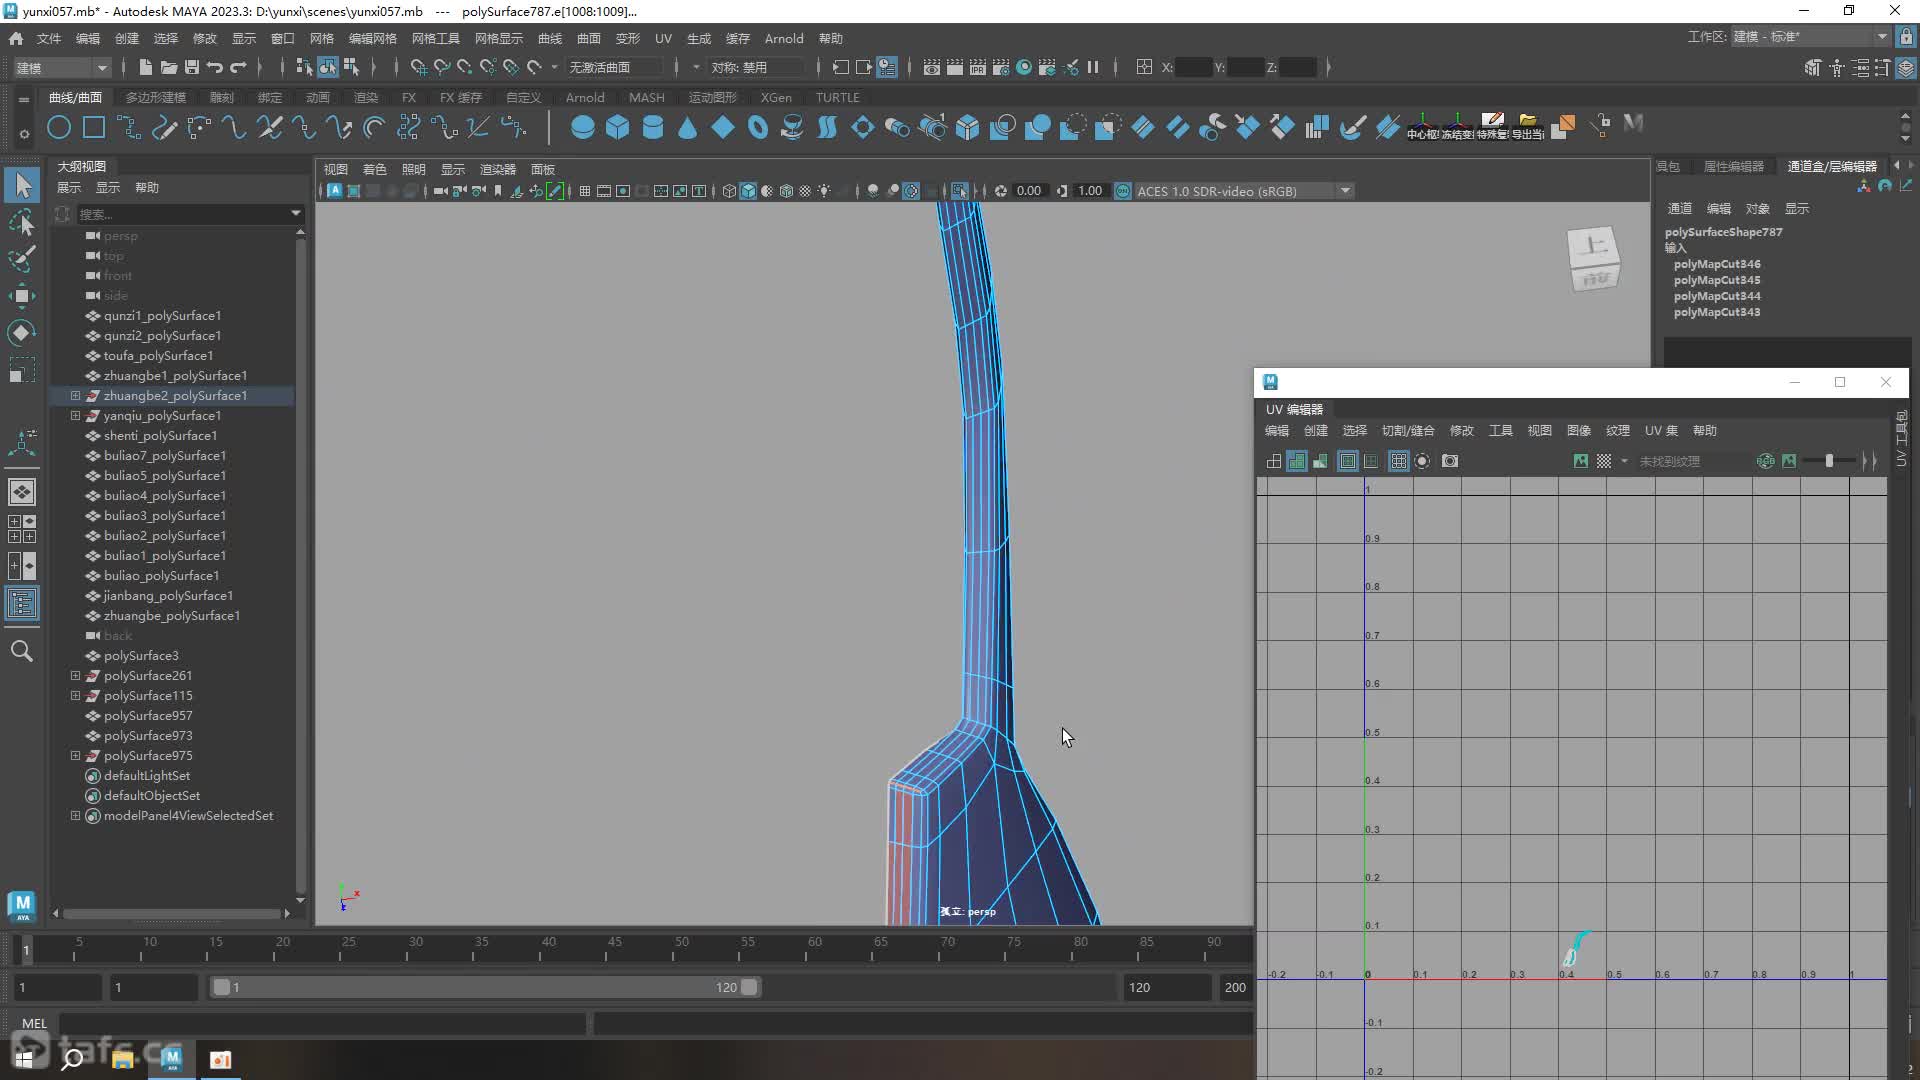Click the MEL command input field
This screenshot has height=1080, width=1920.
tap(322, 1023)
